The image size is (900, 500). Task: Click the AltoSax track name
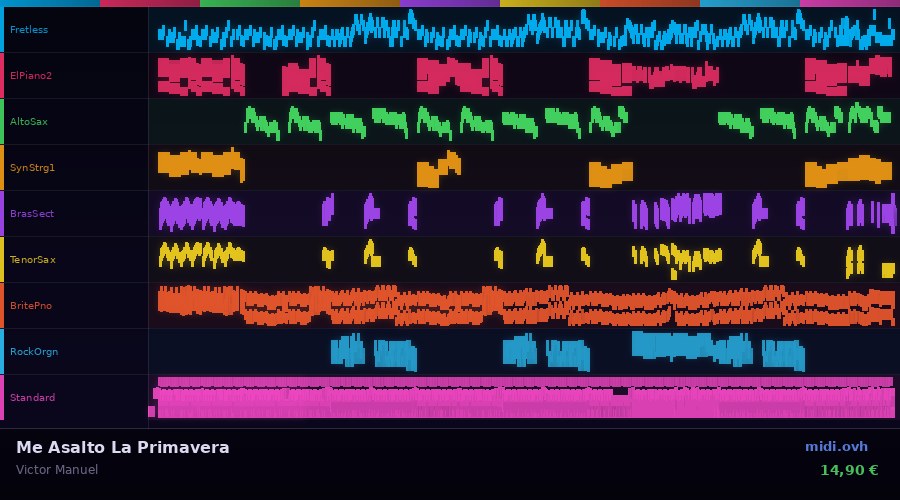pos(29,122)
